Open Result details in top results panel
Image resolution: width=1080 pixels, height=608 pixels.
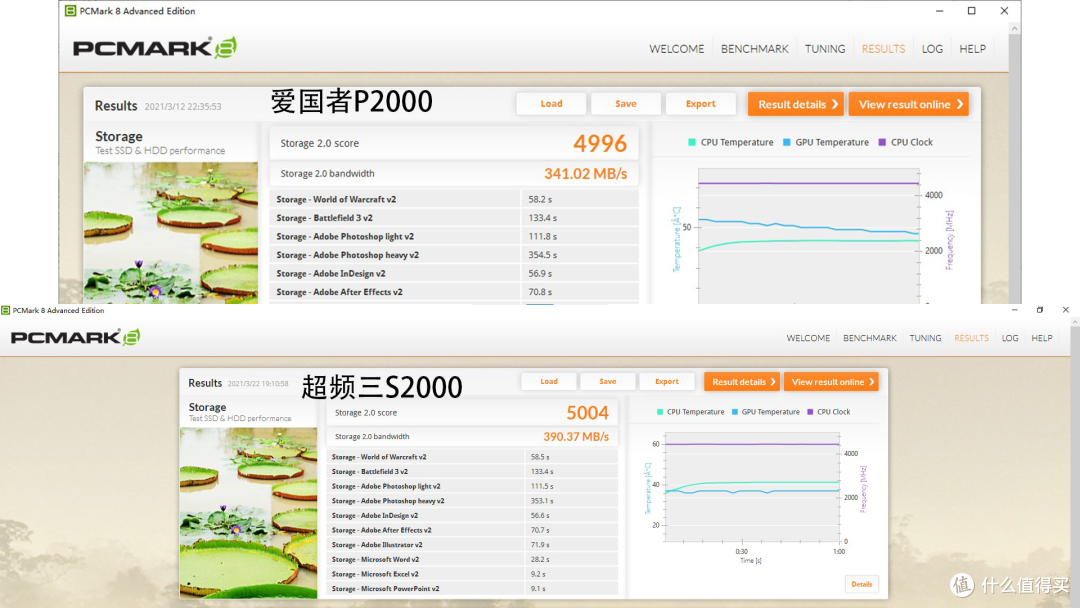796,104
